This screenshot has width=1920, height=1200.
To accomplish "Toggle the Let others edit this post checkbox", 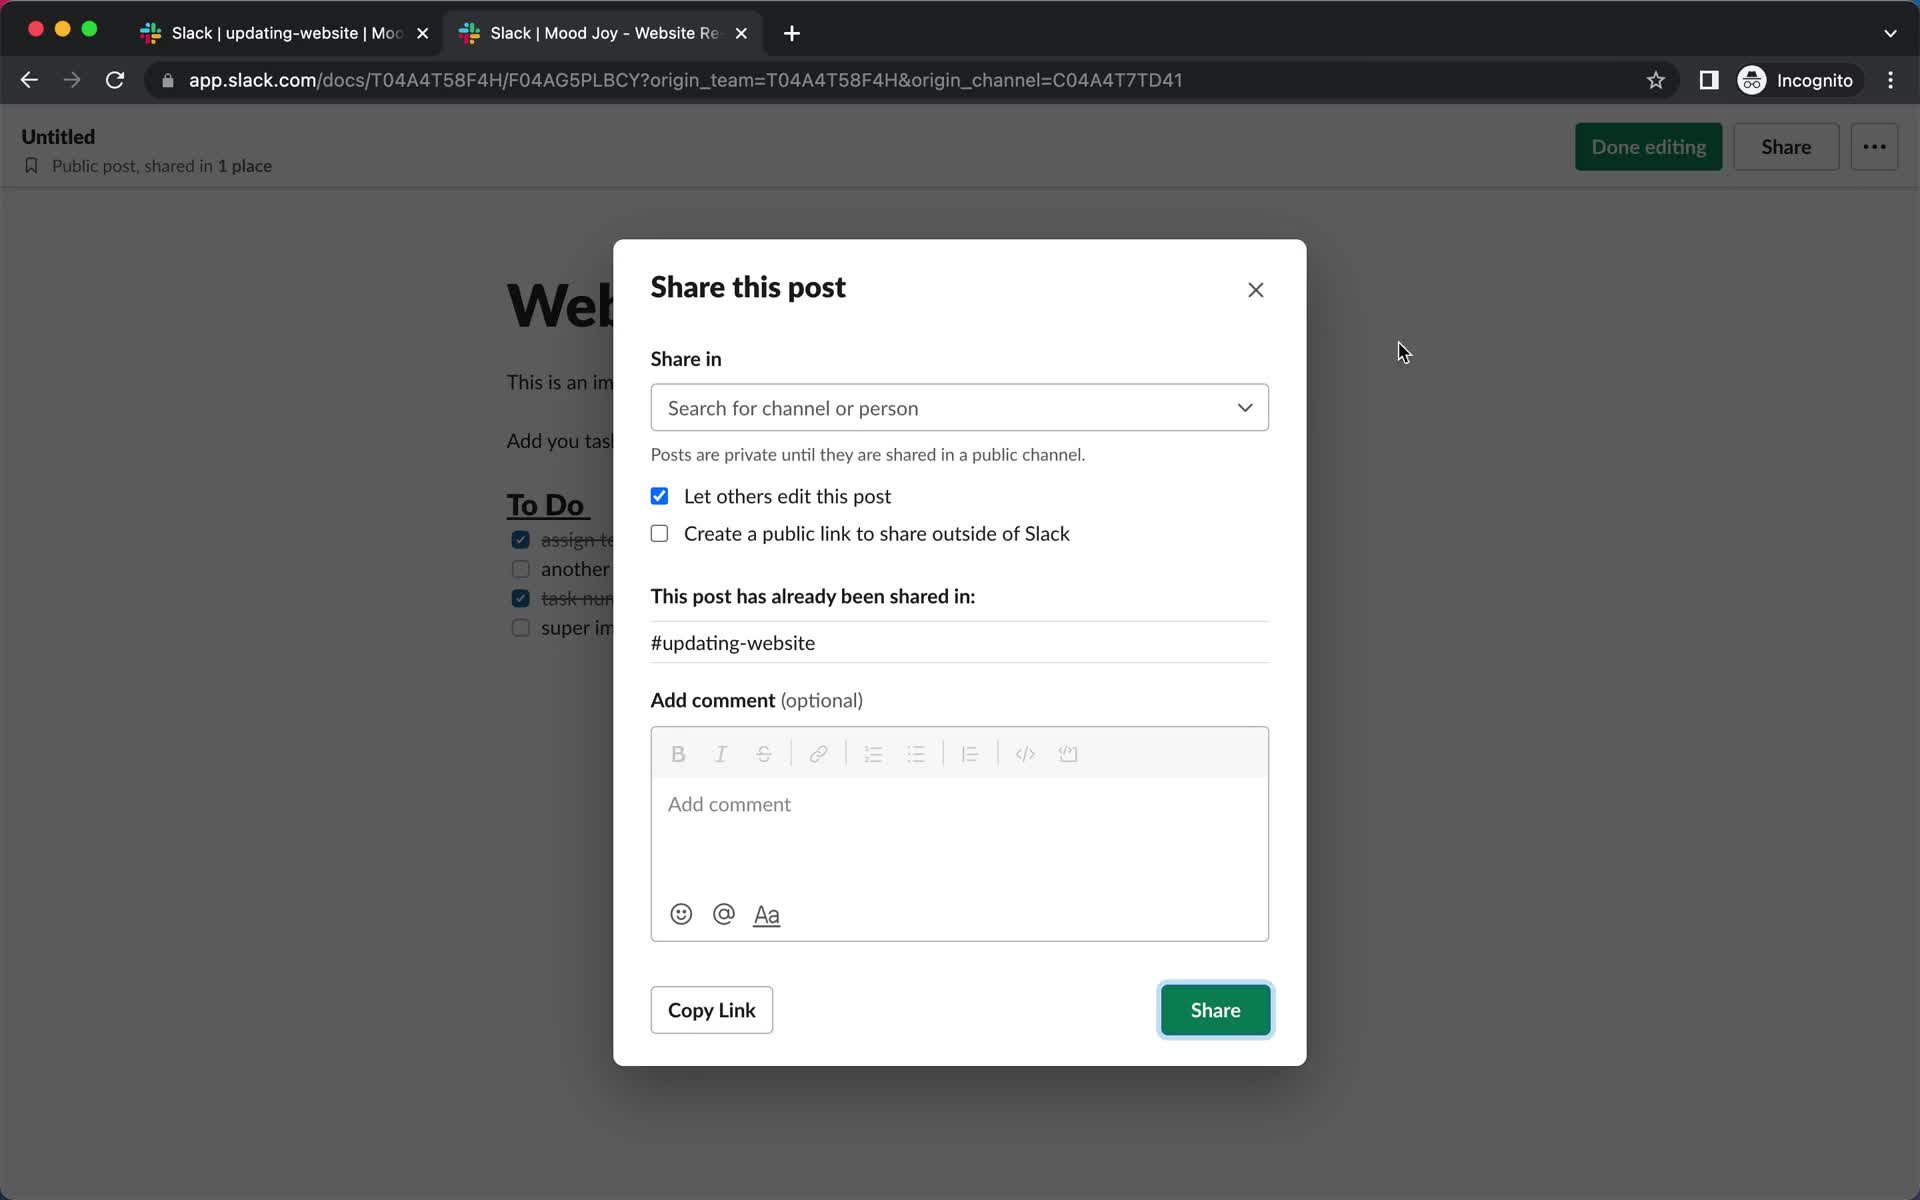I will [661, 495].
